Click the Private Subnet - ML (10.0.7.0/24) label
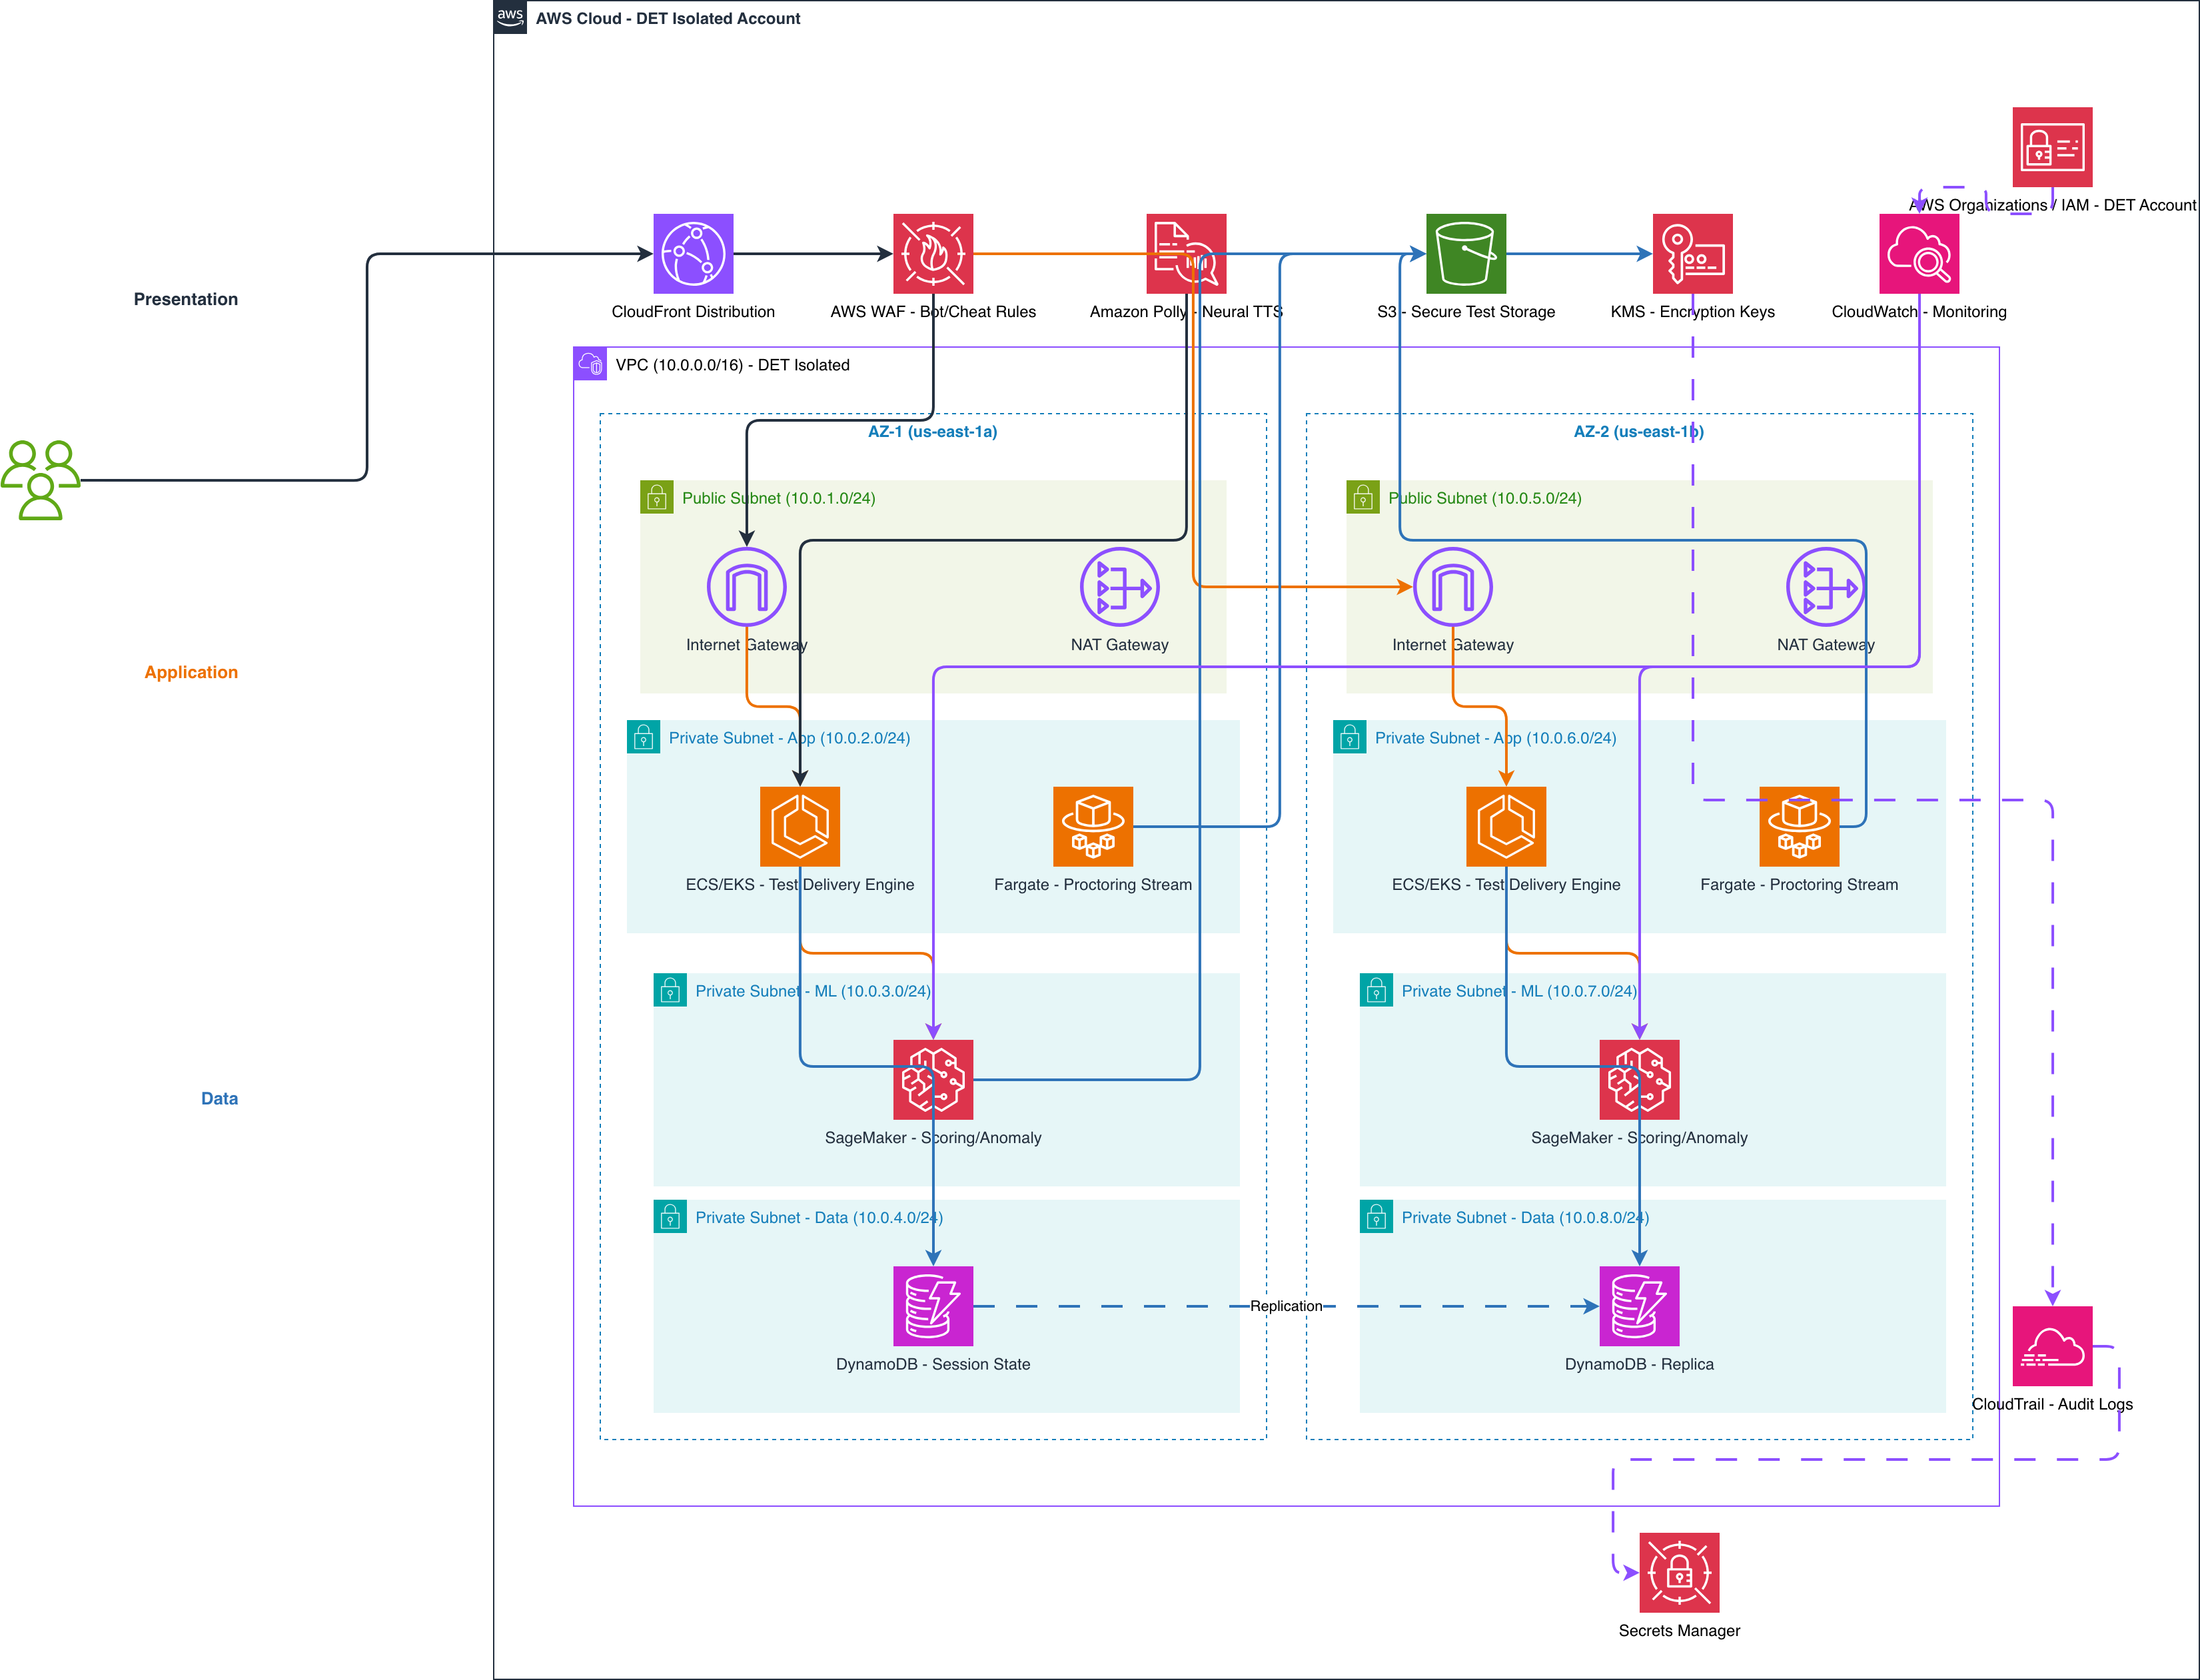 click(1519, 991)
